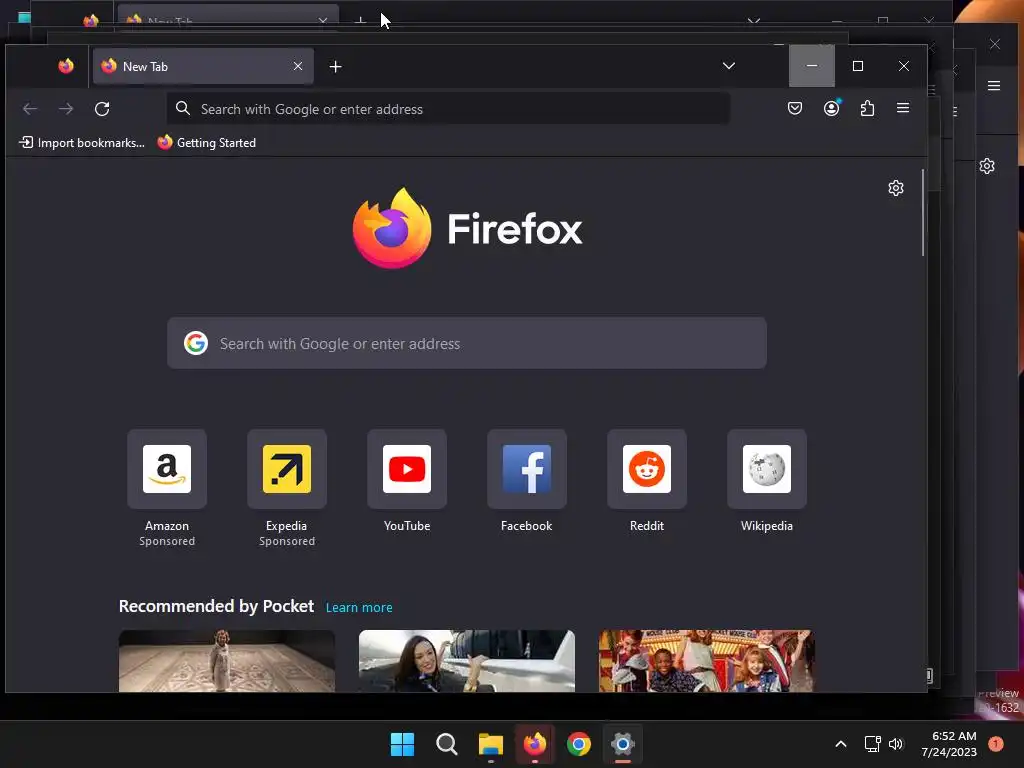1024x768 pixels.
Task: Click the page vertical scrollbar
Action: (923, 213)
